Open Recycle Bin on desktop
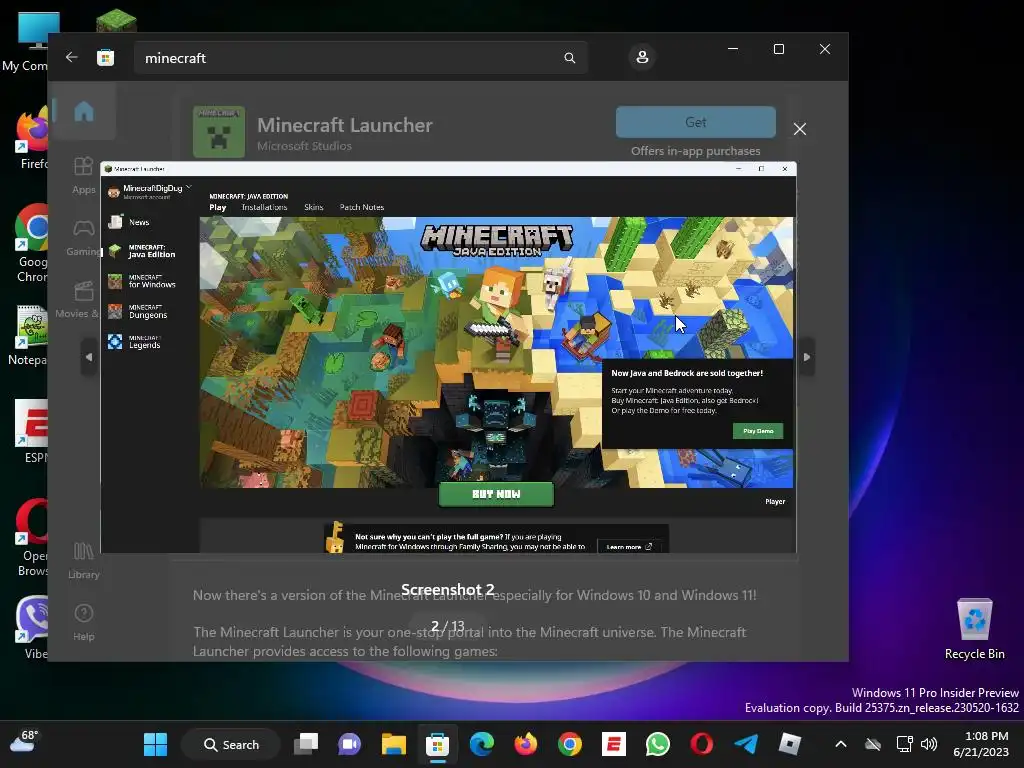The height and width of the screenshot is (768, 1024). [x=974, y=629]
